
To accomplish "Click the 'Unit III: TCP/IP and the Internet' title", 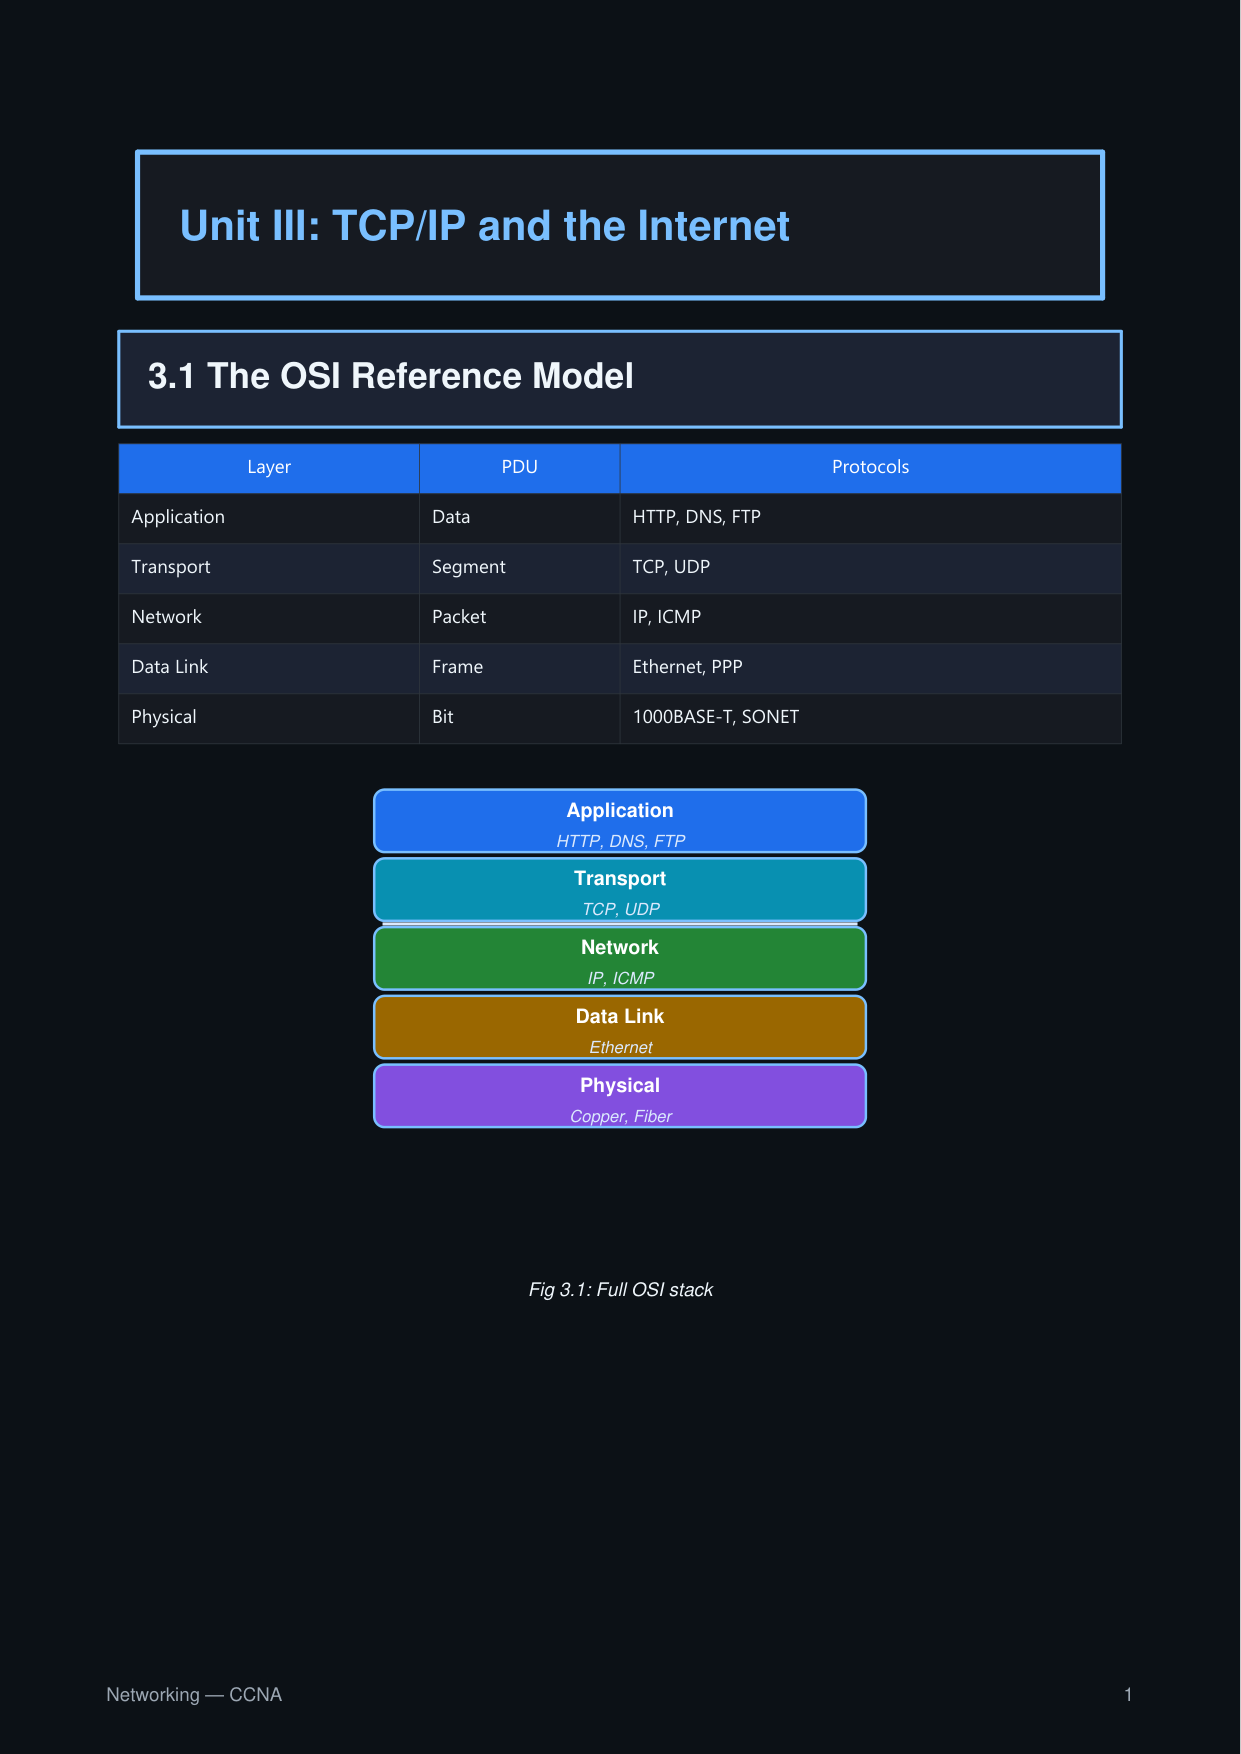I will pos(485,226).
